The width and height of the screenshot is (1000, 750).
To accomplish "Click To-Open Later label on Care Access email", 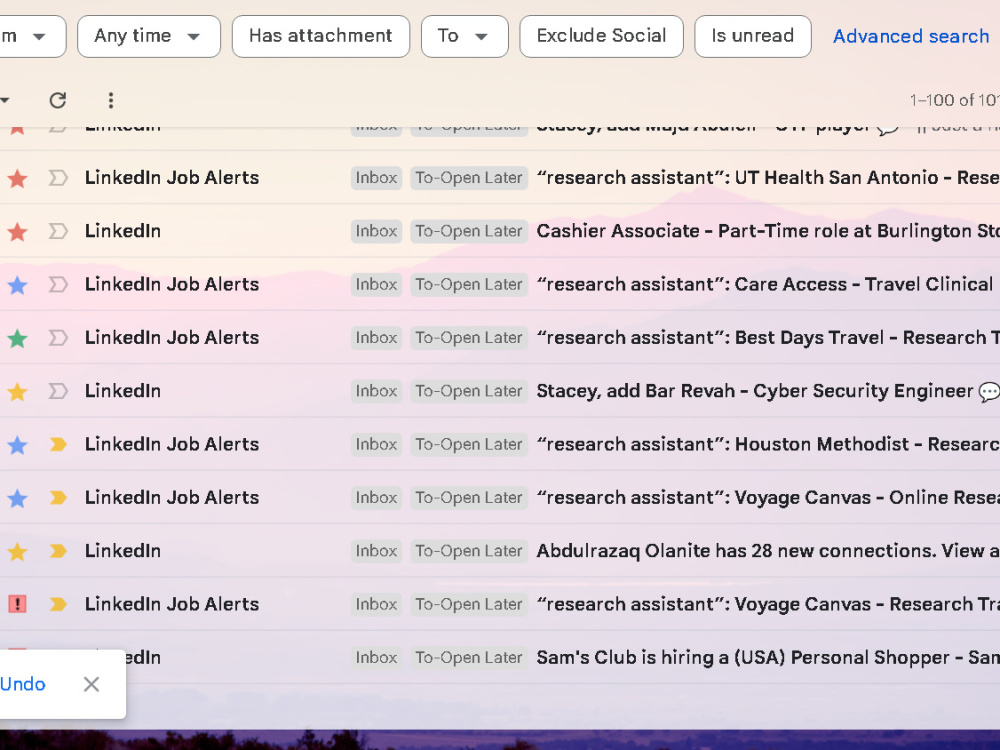I will click(x=469, y=284).
